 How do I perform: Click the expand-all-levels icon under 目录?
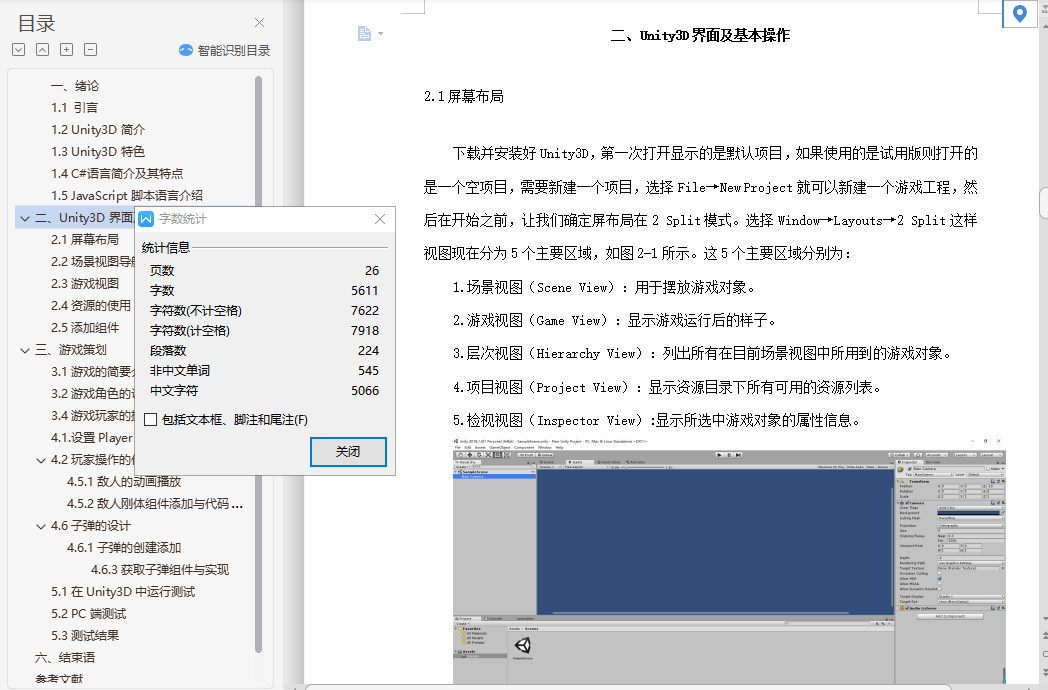pyautogui.click(x=19, y=49)
